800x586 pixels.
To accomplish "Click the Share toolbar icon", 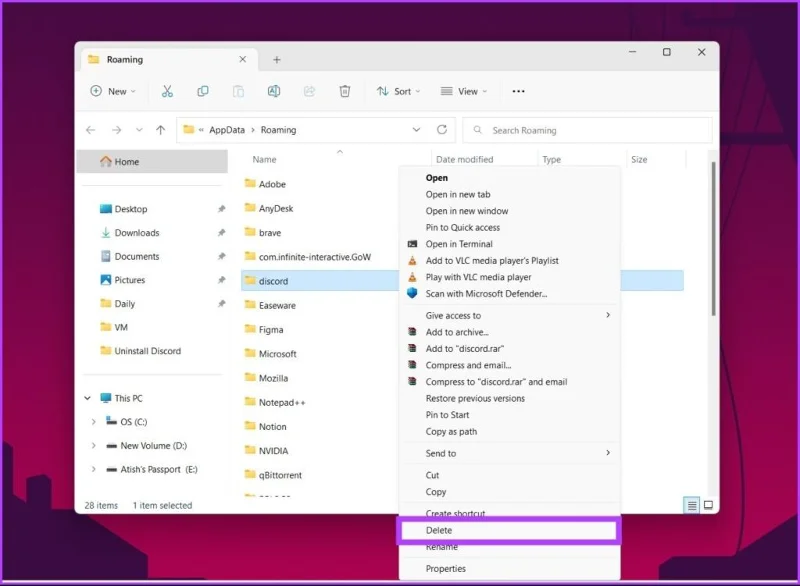I will coord(309,91).
